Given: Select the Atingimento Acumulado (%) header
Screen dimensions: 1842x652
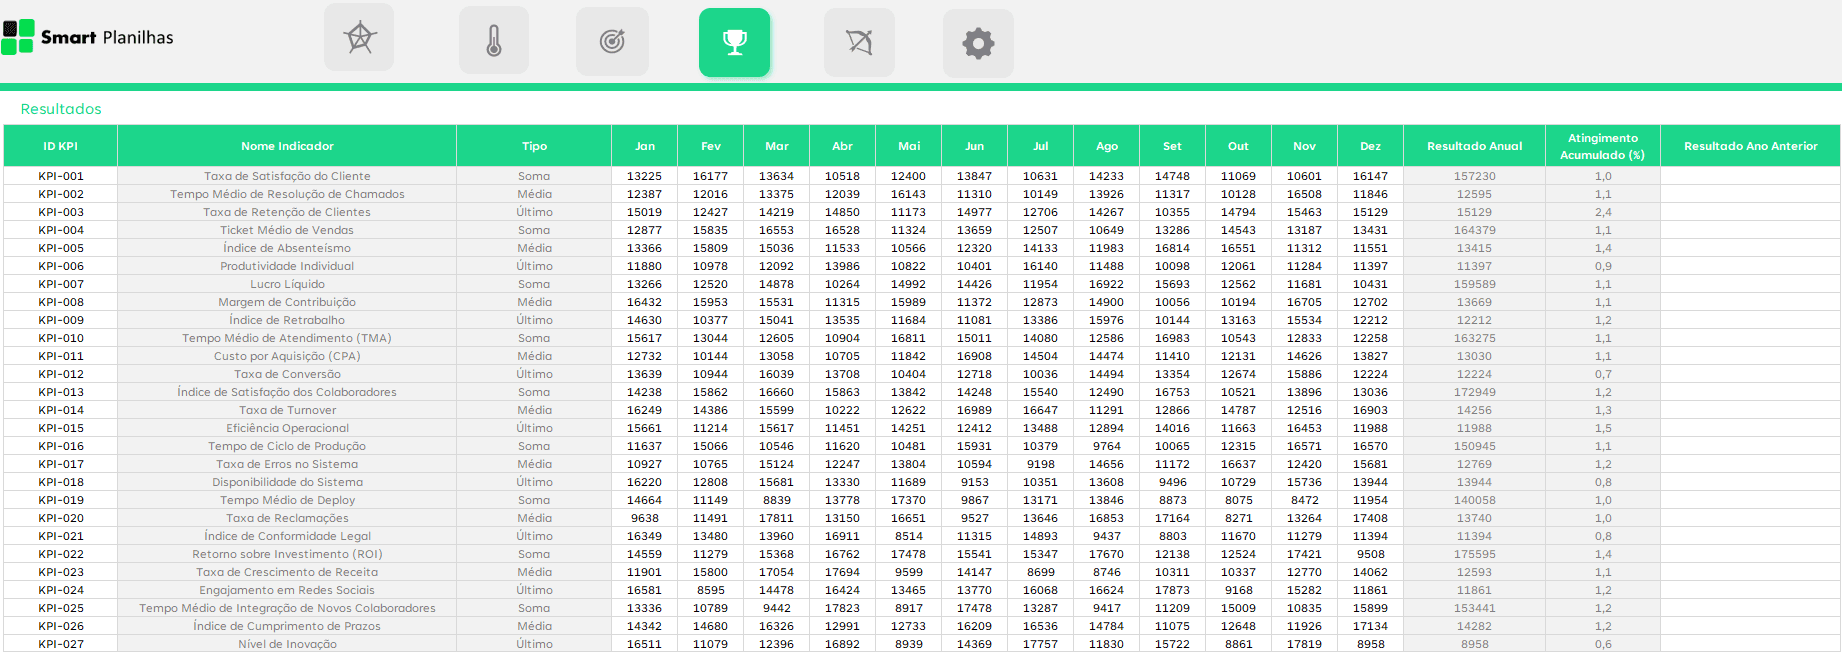Looking at the screenshot, I should pyautogui.click(x=1602, y=146).
